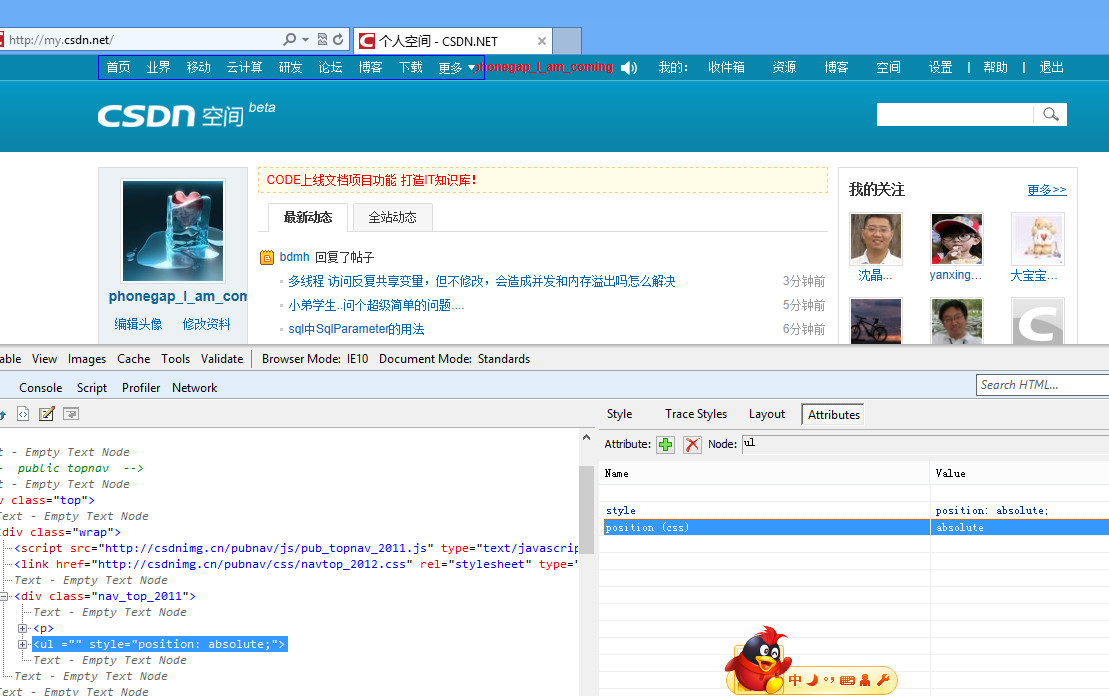Expand the 更多 dropdown in the top nav
1109x696 pixels.
point(457,68)
